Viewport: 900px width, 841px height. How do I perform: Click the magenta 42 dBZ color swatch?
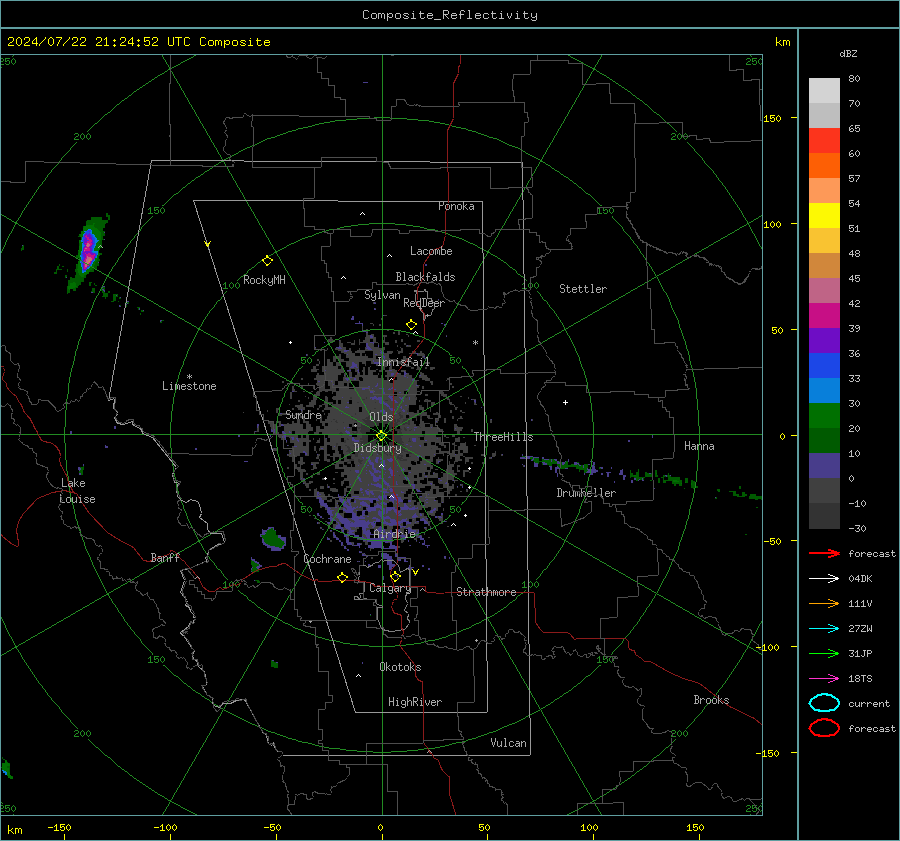(x=824, y=316)
